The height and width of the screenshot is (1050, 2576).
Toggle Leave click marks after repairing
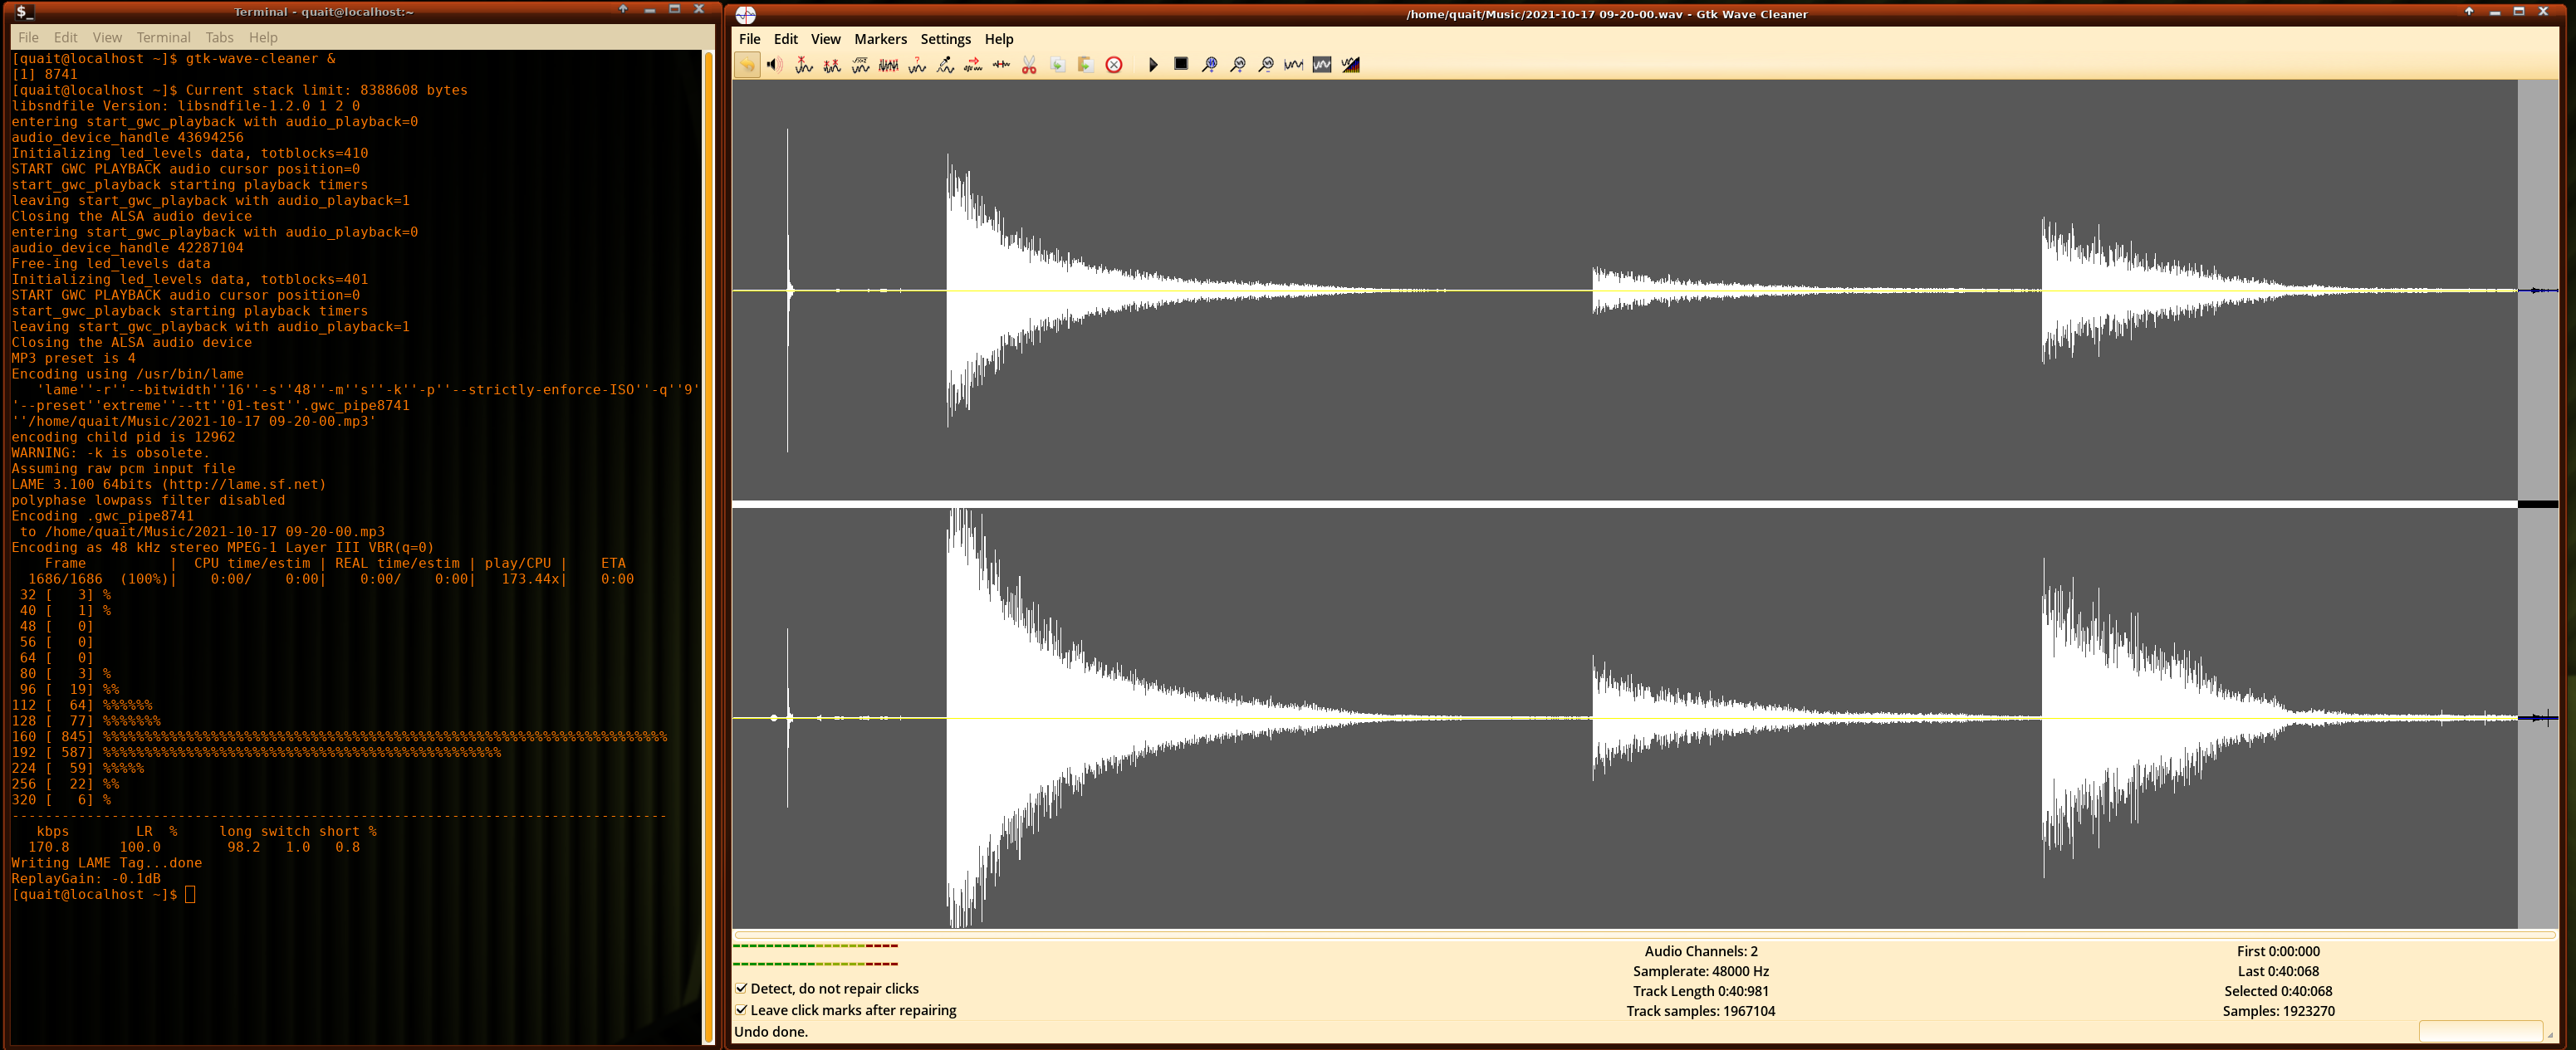[742, 1010]
